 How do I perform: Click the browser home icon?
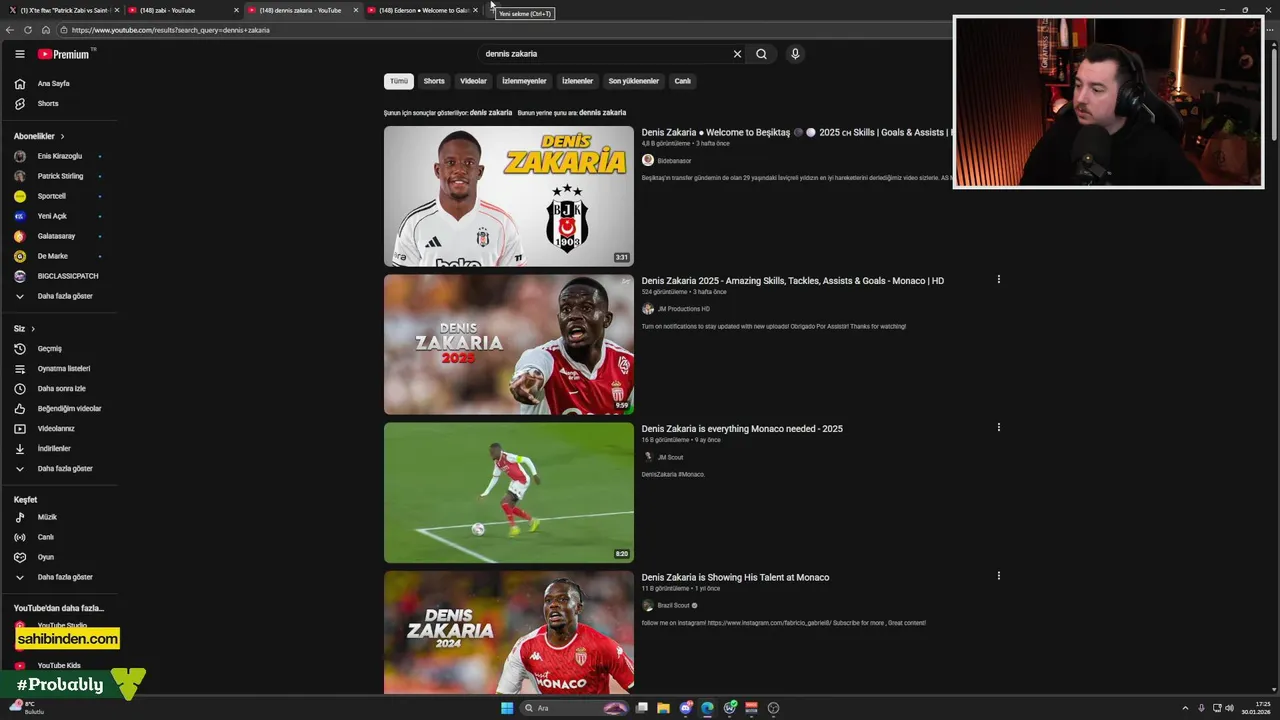coord(46,30)
